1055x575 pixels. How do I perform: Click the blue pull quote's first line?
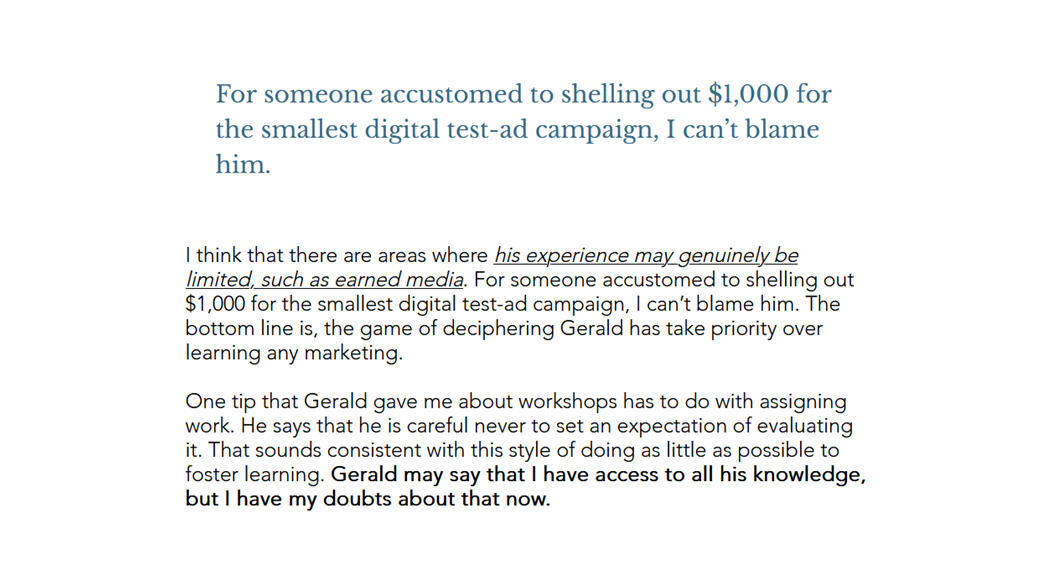coord(523,94)
